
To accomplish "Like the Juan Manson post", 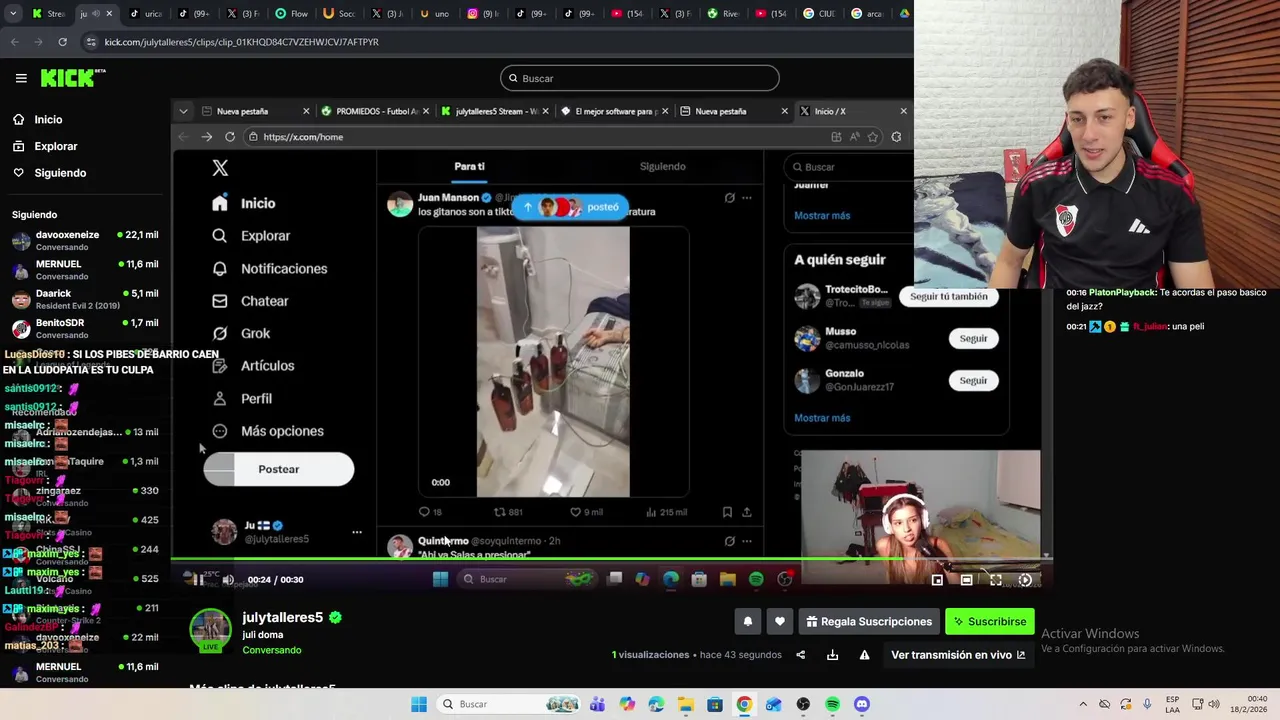I will [x=586, y=512].
